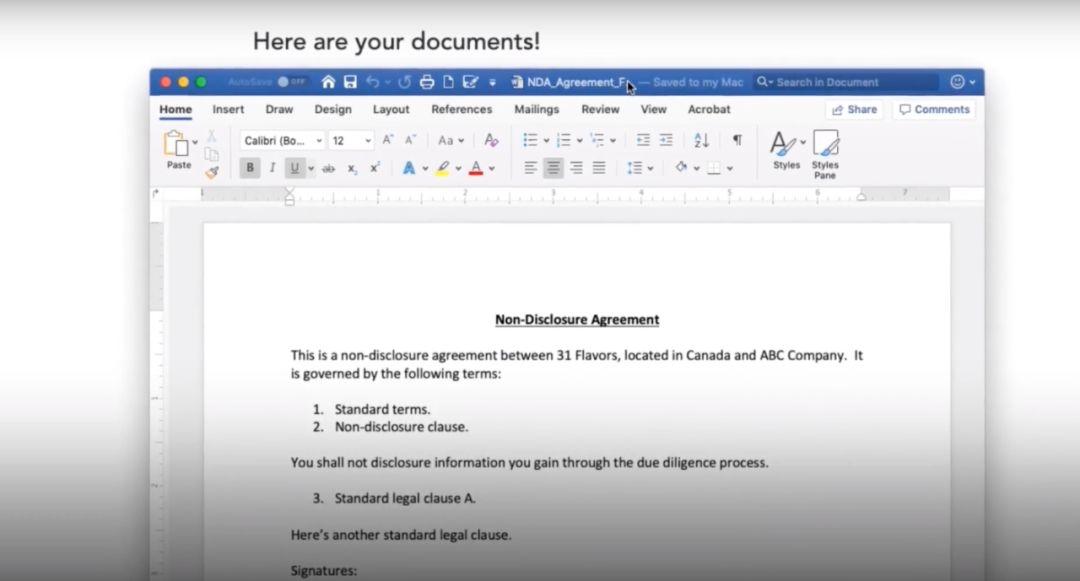
Task: Click the Sort A-Z icon
Action: [701, 140]
